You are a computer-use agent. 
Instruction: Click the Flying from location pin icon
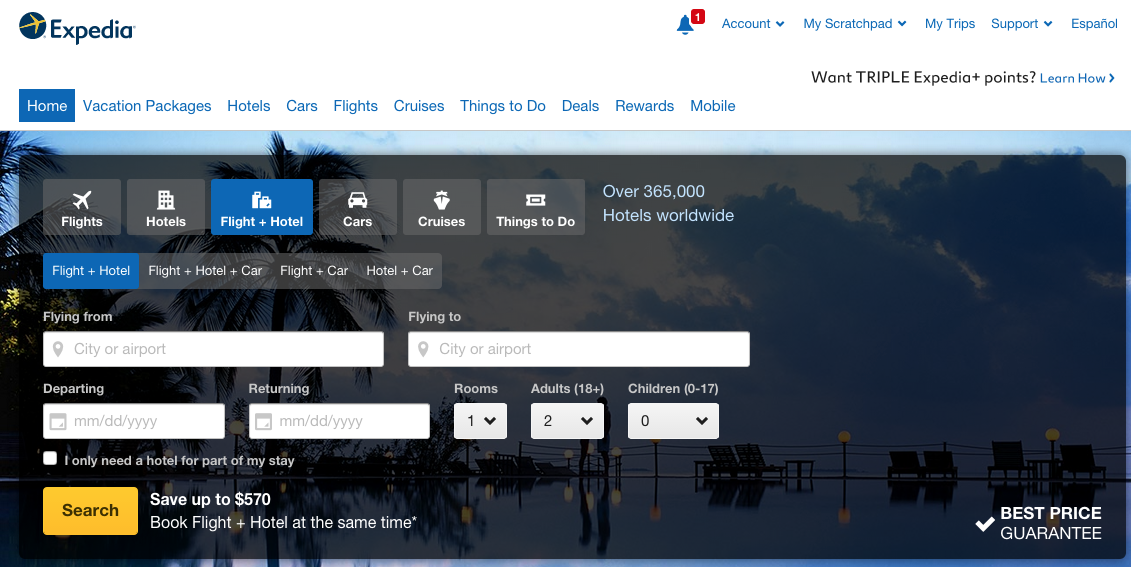click(x=58, y=349)
